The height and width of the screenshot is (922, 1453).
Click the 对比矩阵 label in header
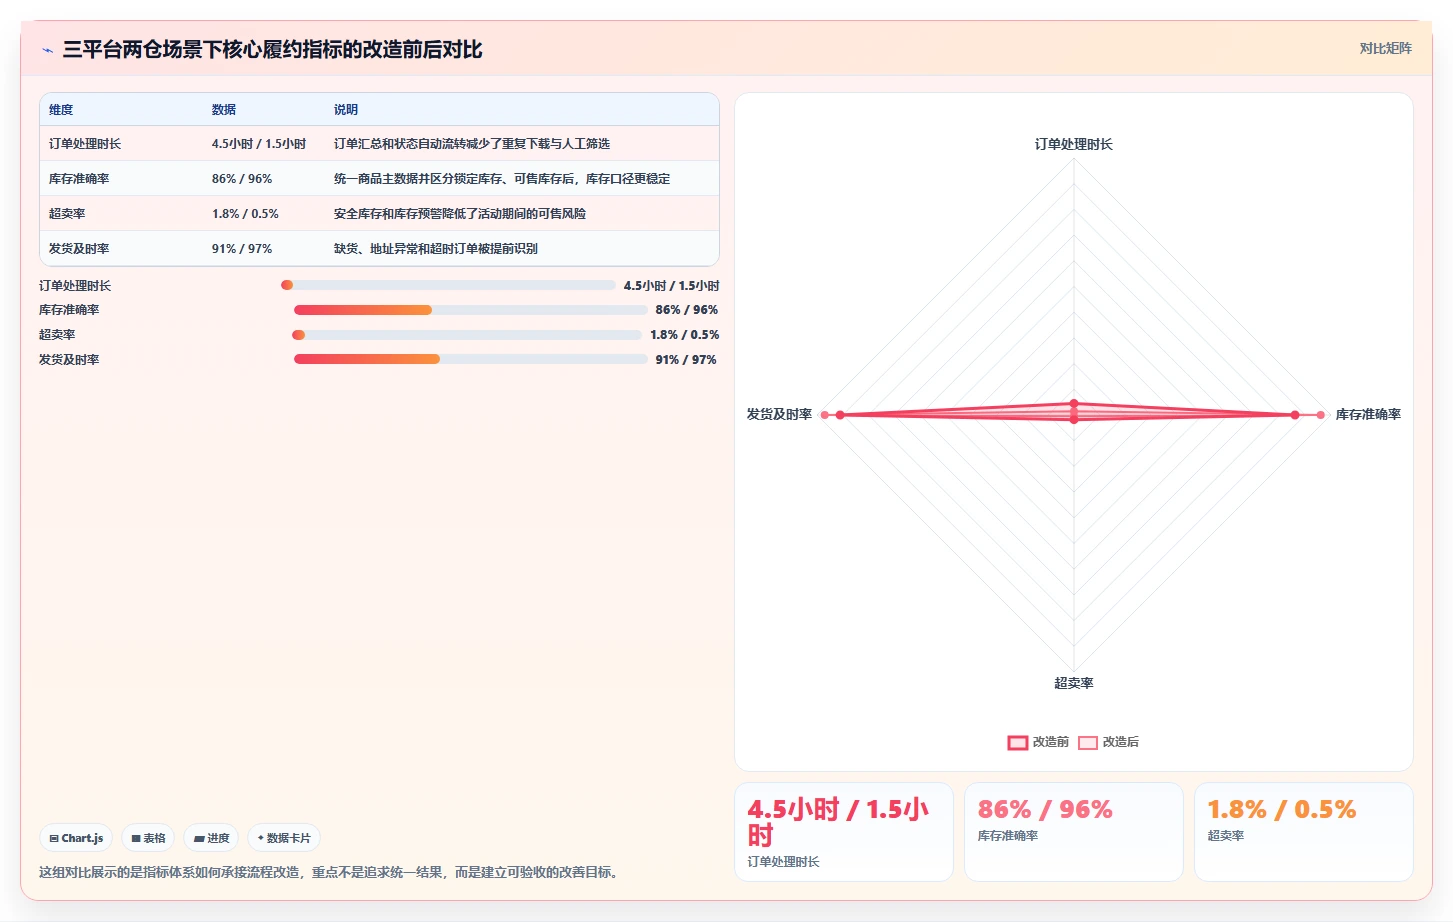1385,48
